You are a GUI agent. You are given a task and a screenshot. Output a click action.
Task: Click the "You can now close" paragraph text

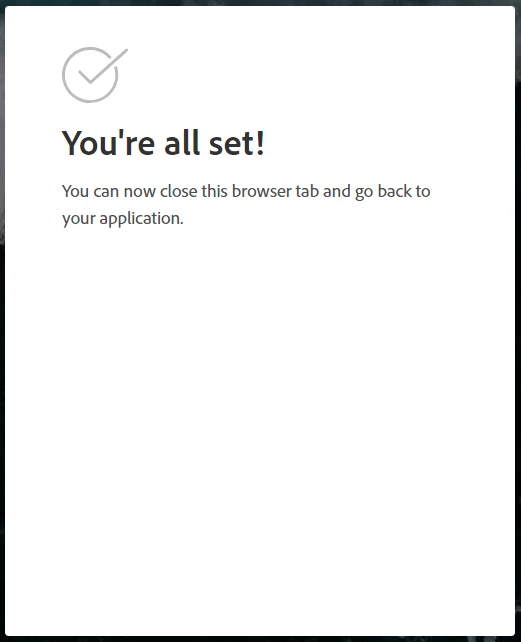pos(246,205)
